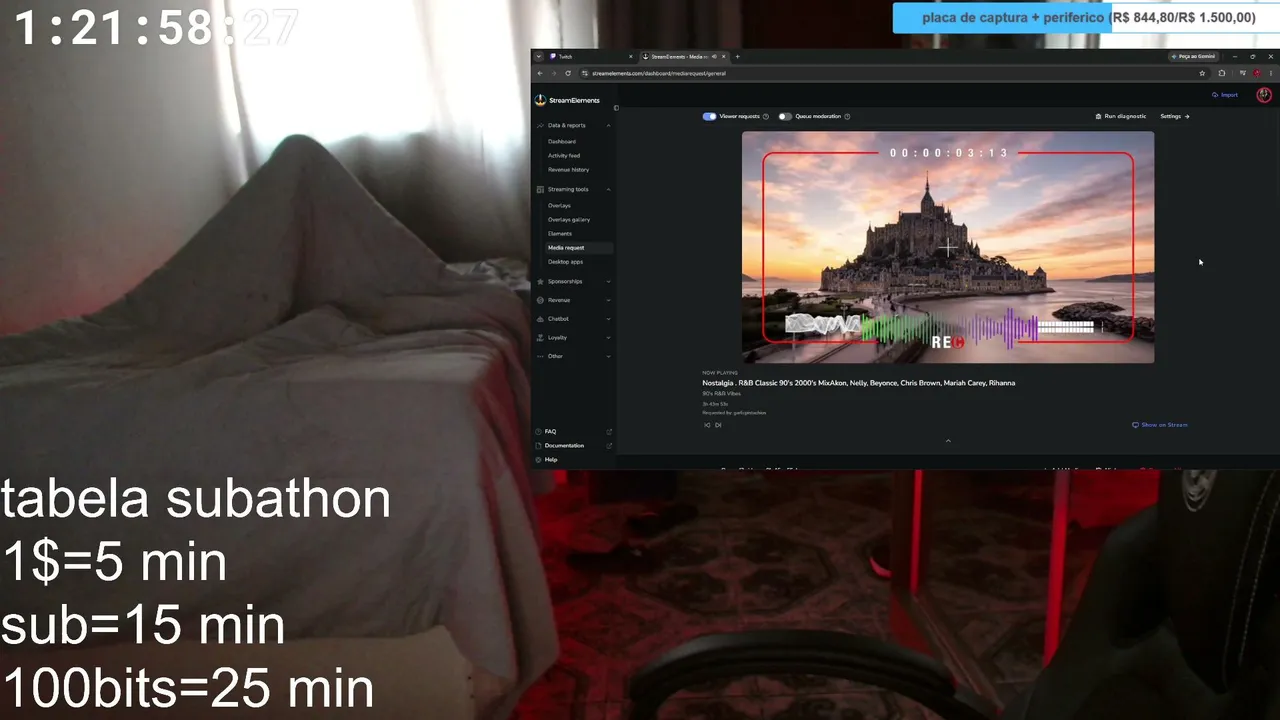Skip to previous track in media request

click(x=707, y=425)
